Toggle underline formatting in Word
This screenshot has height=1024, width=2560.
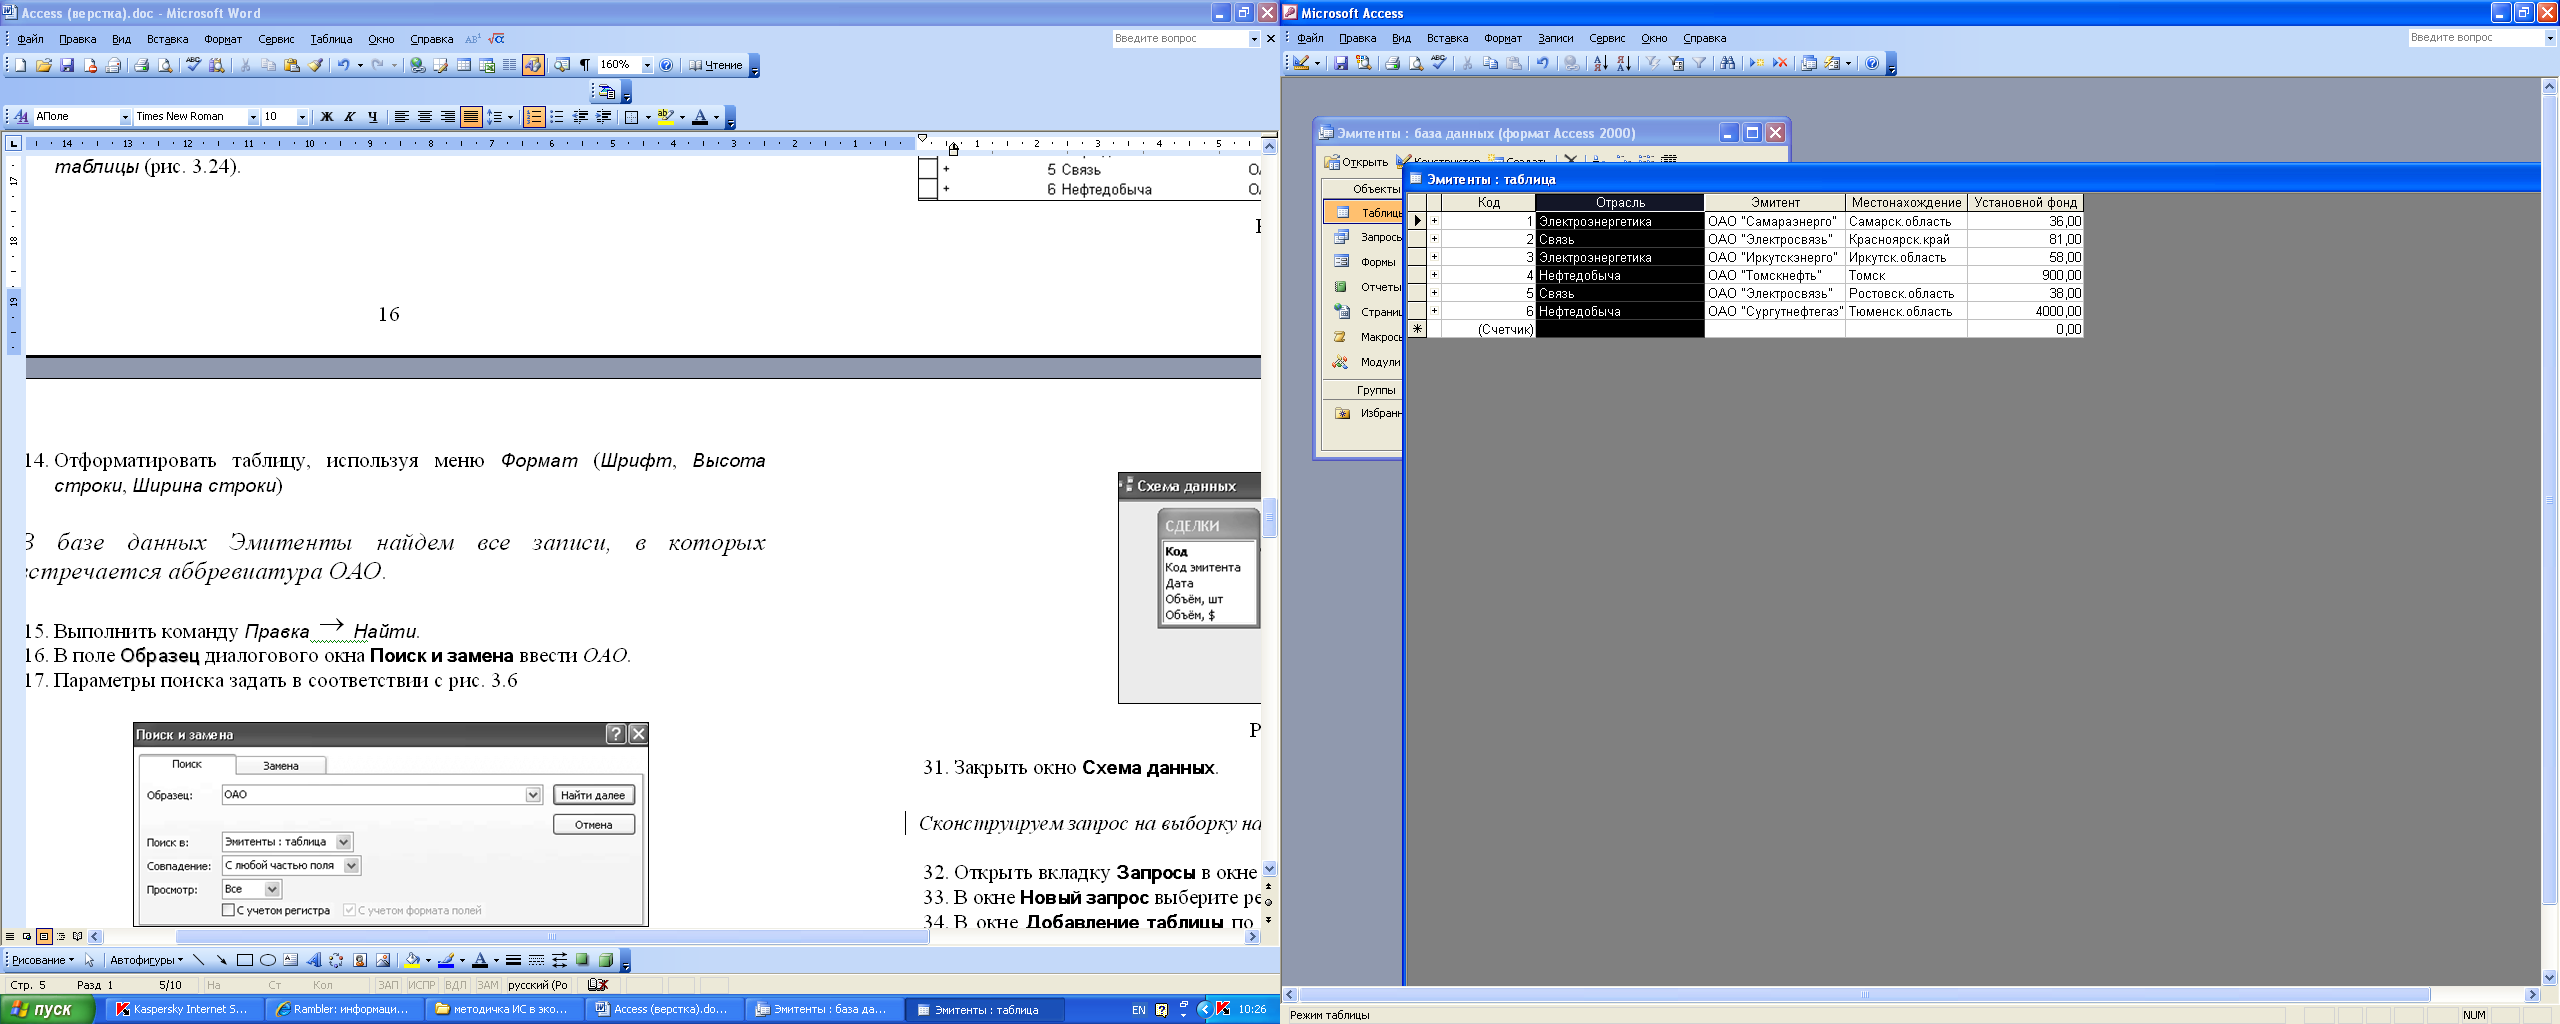(372, 117)
